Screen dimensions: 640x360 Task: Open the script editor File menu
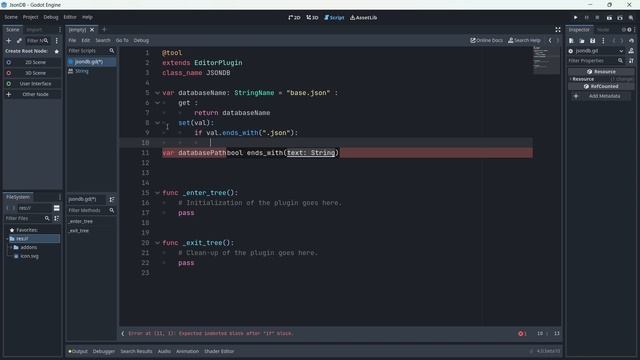click(72, 40)
